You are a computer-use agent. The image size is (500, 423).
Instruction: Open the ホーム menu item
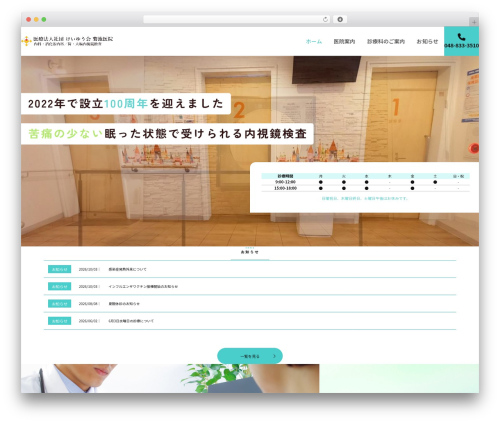[314, 41]
